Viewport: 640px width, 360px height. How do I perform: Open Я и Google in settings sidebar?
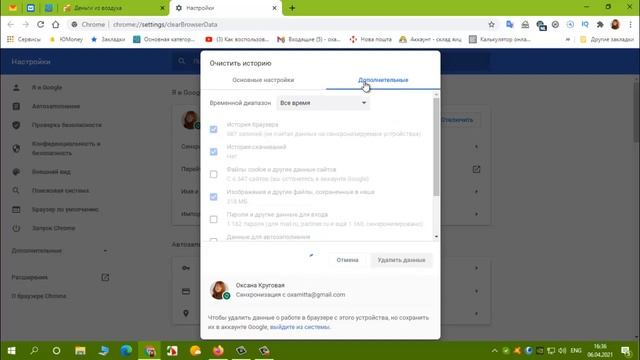pos(47,87)
